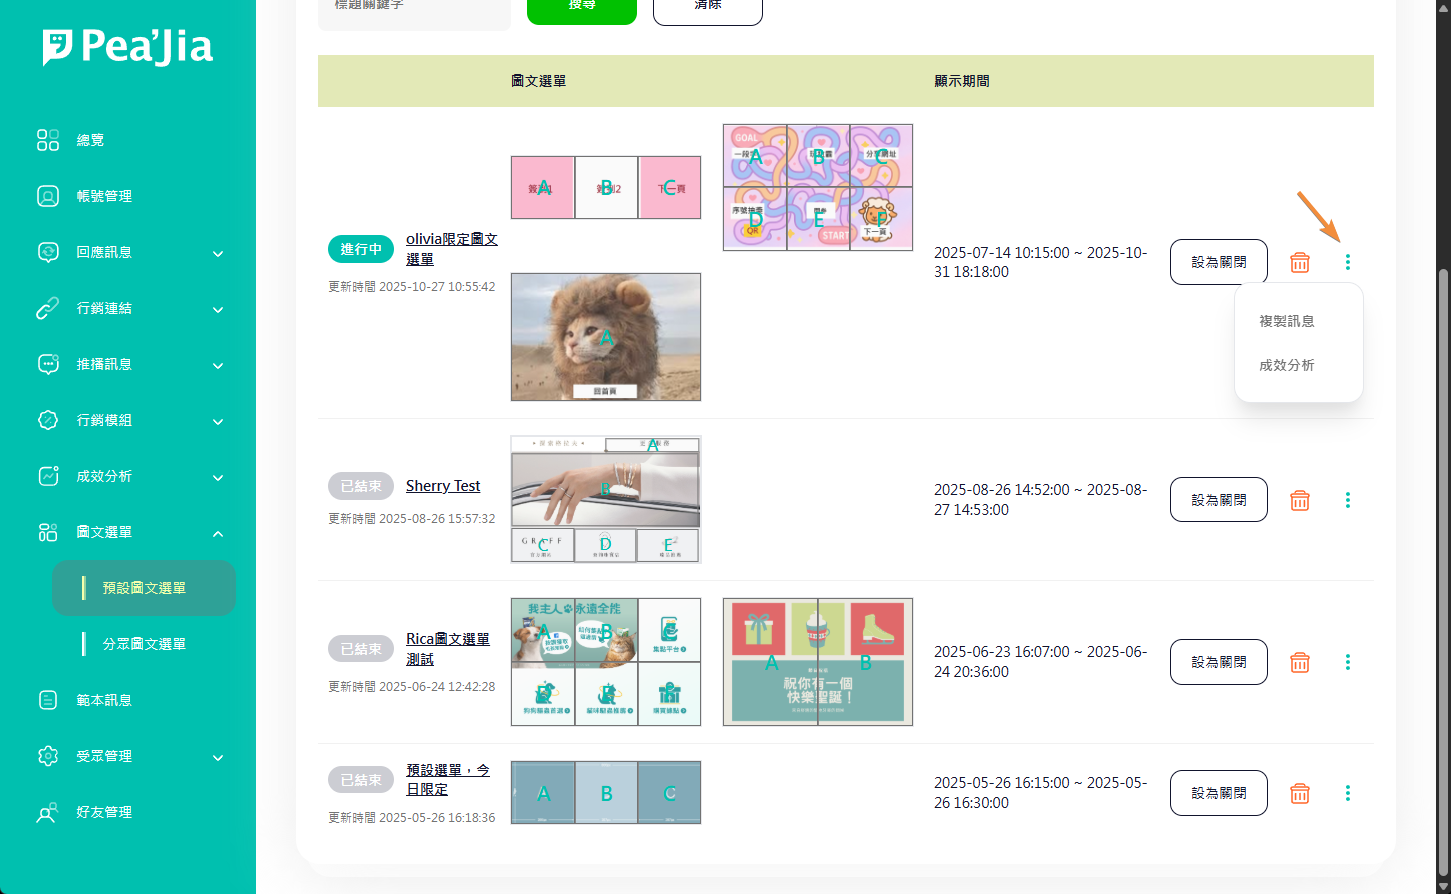The width and height of the screenshot is (1451, 894).
Task: Click 設為關閉 for Sherry Test
Action: [x=1219, y=500]
